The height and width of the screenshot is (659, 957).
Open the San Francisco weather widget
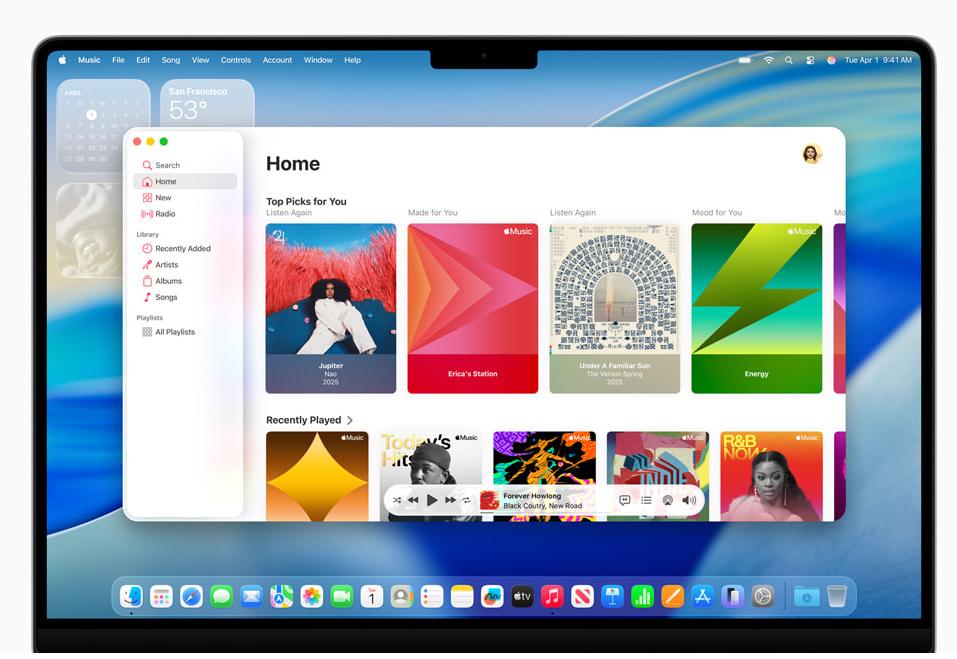click(208, 103)
